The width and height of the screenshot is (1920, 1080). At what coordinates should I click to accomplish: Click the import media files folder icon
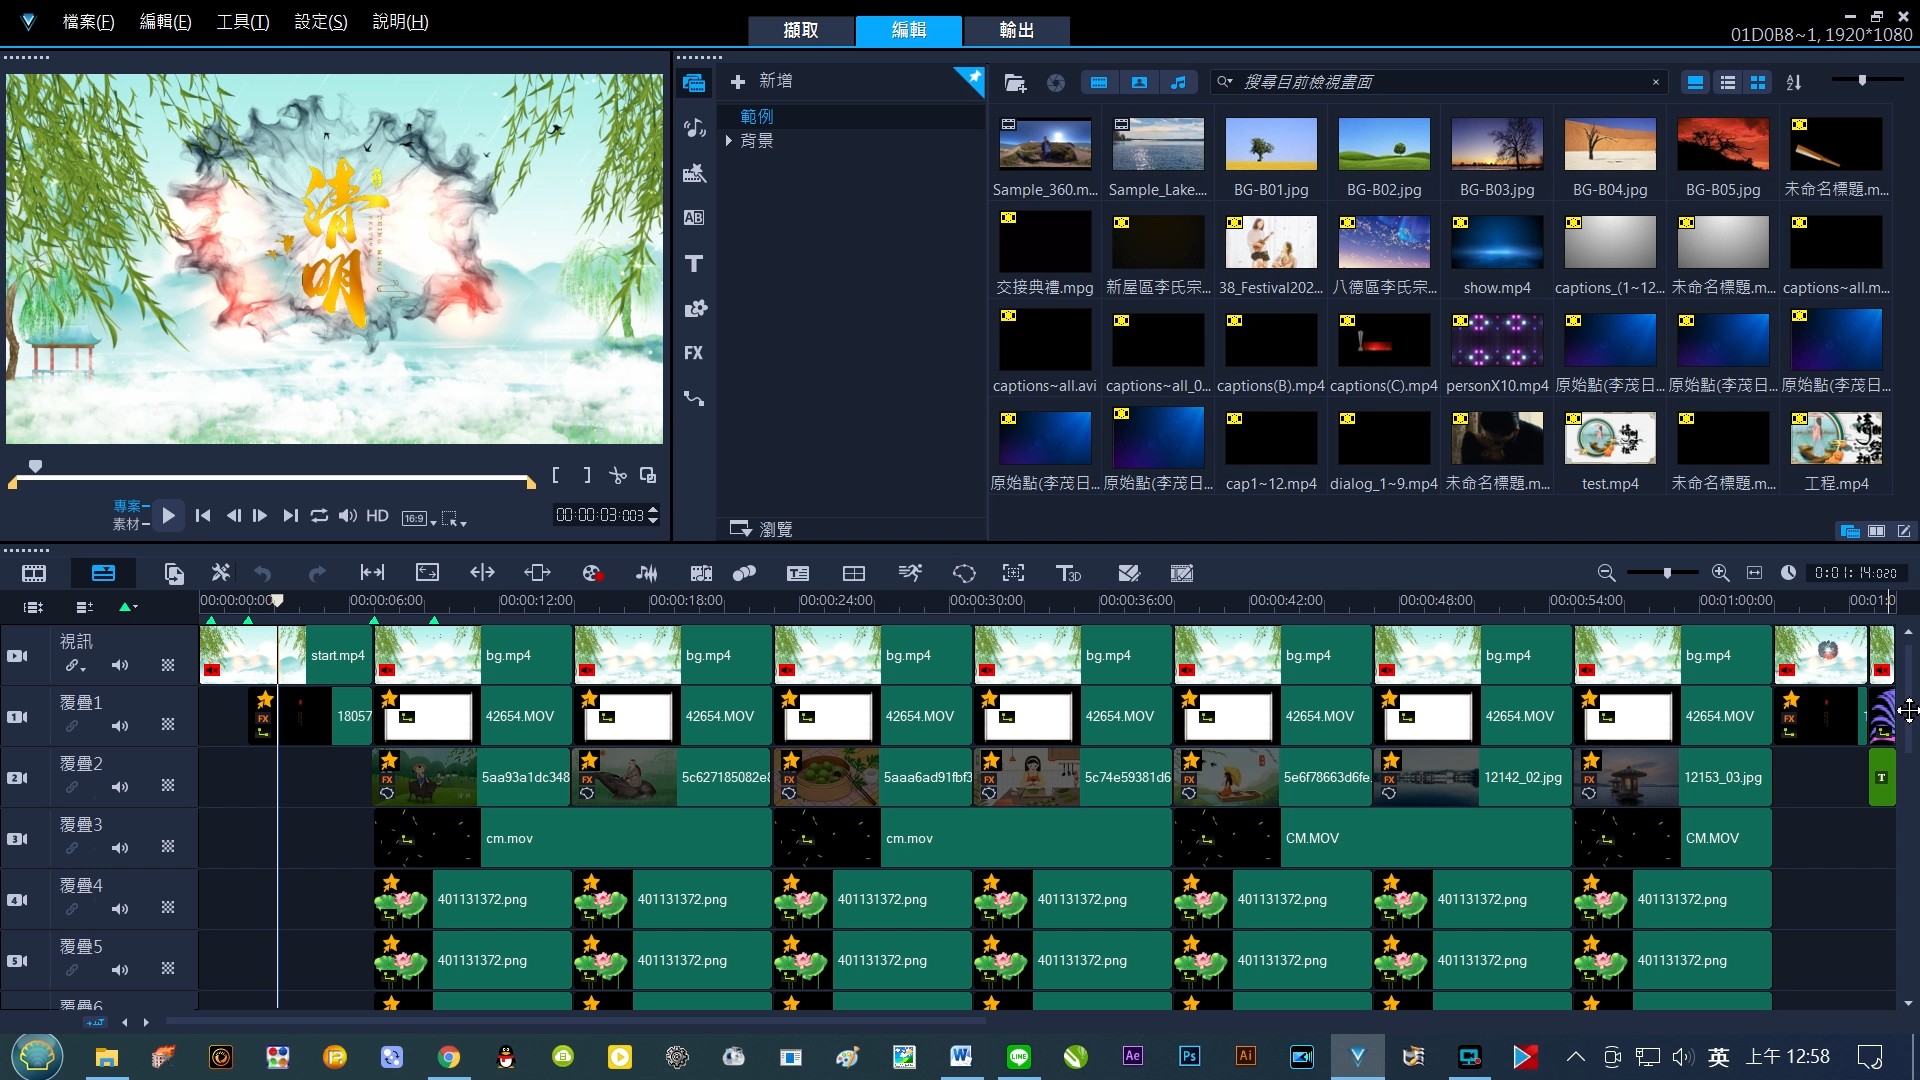[x=1015, y=83]
